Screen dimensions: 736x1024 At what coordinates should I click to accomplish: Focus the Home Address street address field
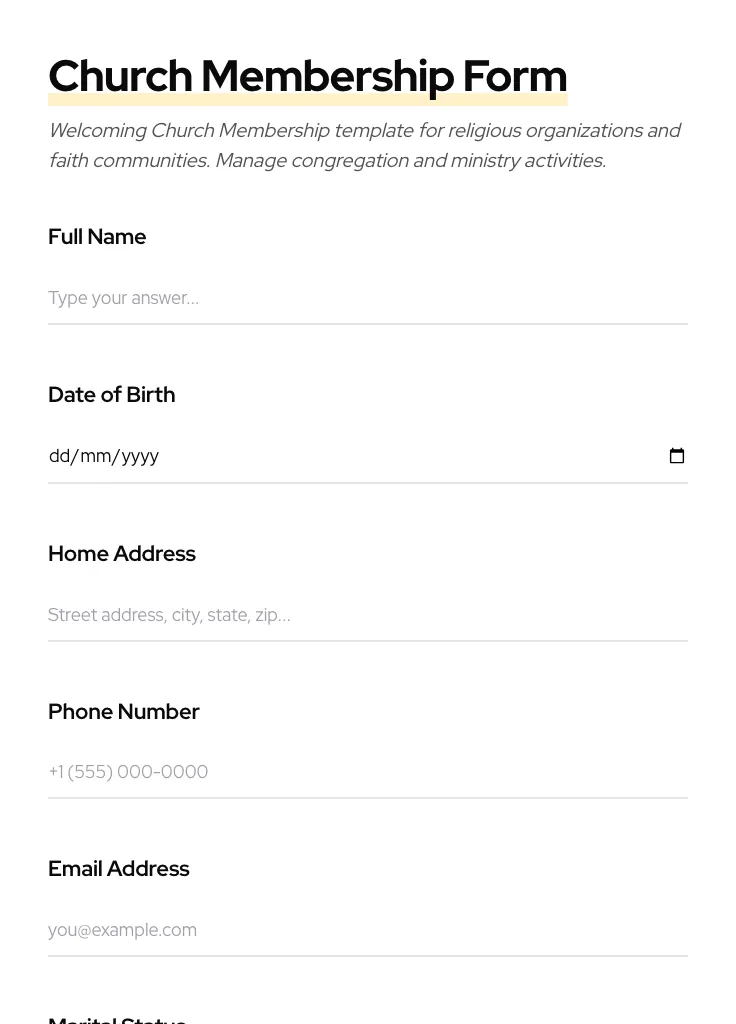coord(367,615)
